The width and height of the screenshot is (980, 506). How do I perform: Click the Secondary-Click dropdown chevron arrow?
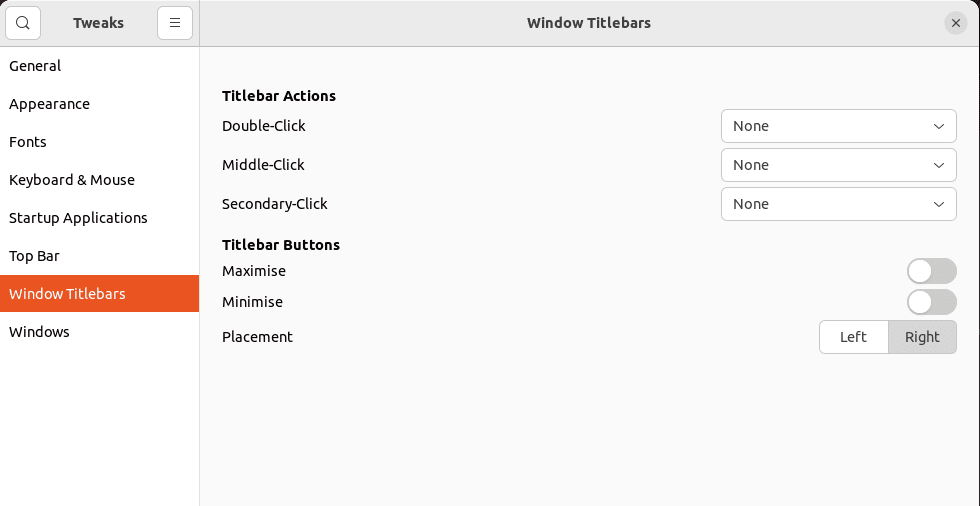[x=939, y=204]
